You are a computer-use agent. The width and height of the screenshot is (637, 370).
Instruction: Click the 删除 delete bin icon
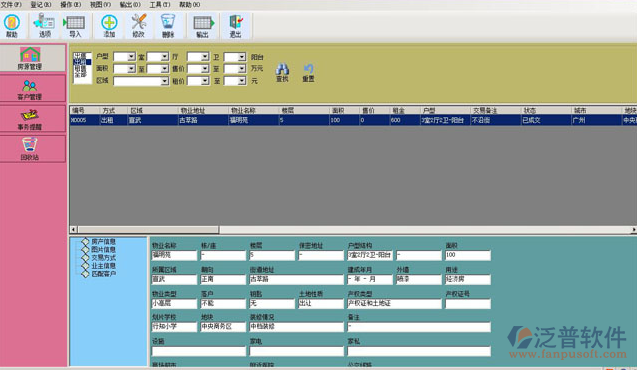tap(168, 26)
